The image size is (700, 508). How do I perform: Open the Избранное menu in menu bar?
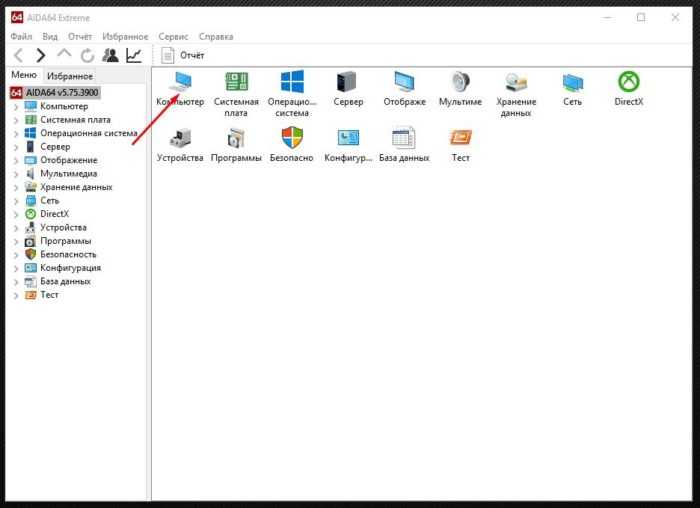[x=125, y=37]
